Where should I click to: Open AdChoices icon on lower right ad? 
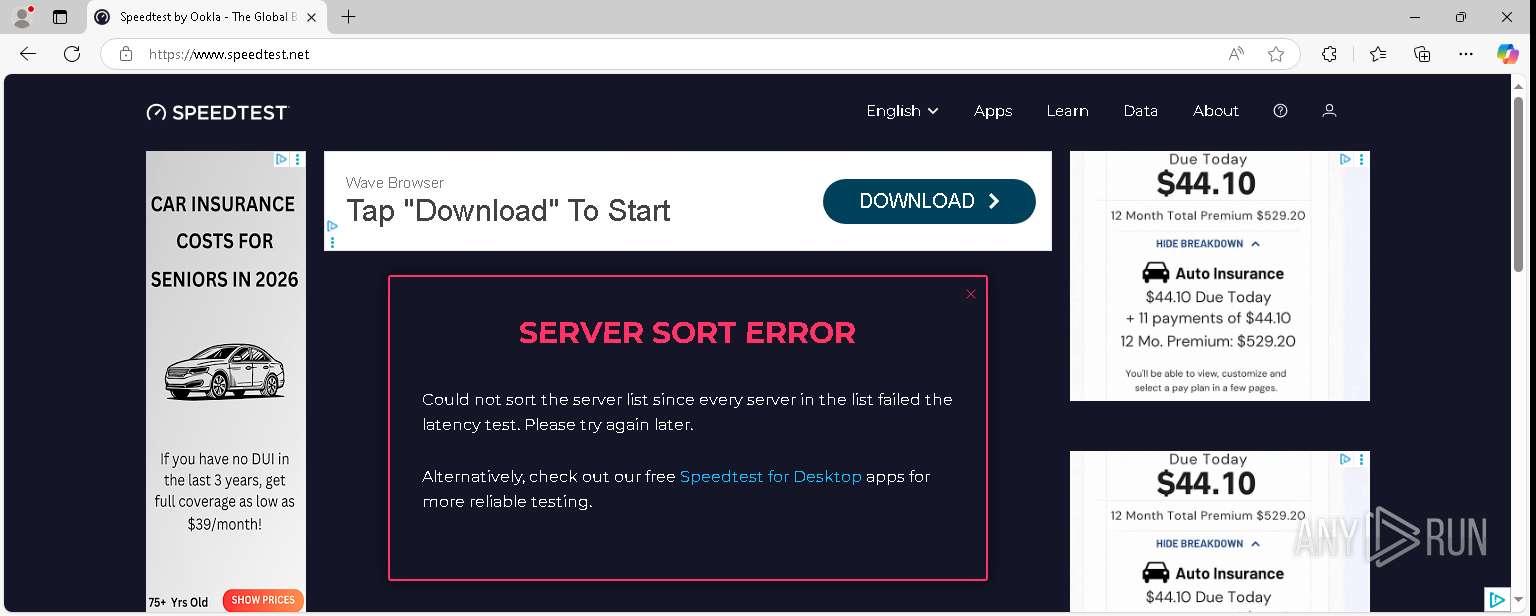[1346, 459]
